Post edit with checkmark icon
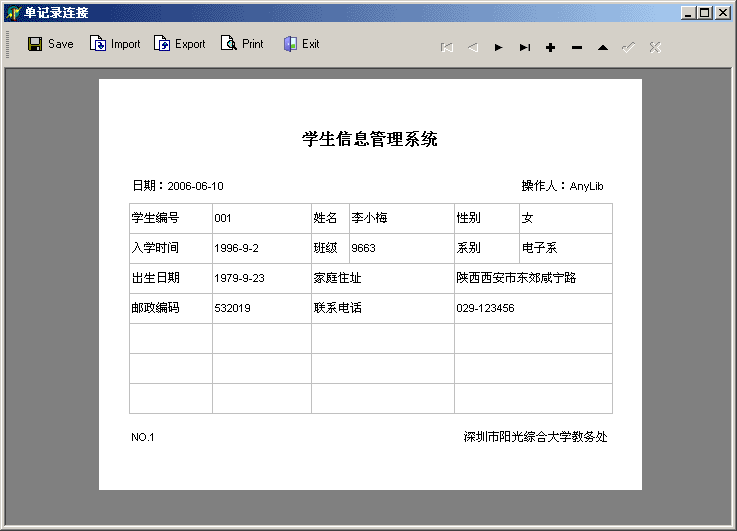 coord(628,47)
